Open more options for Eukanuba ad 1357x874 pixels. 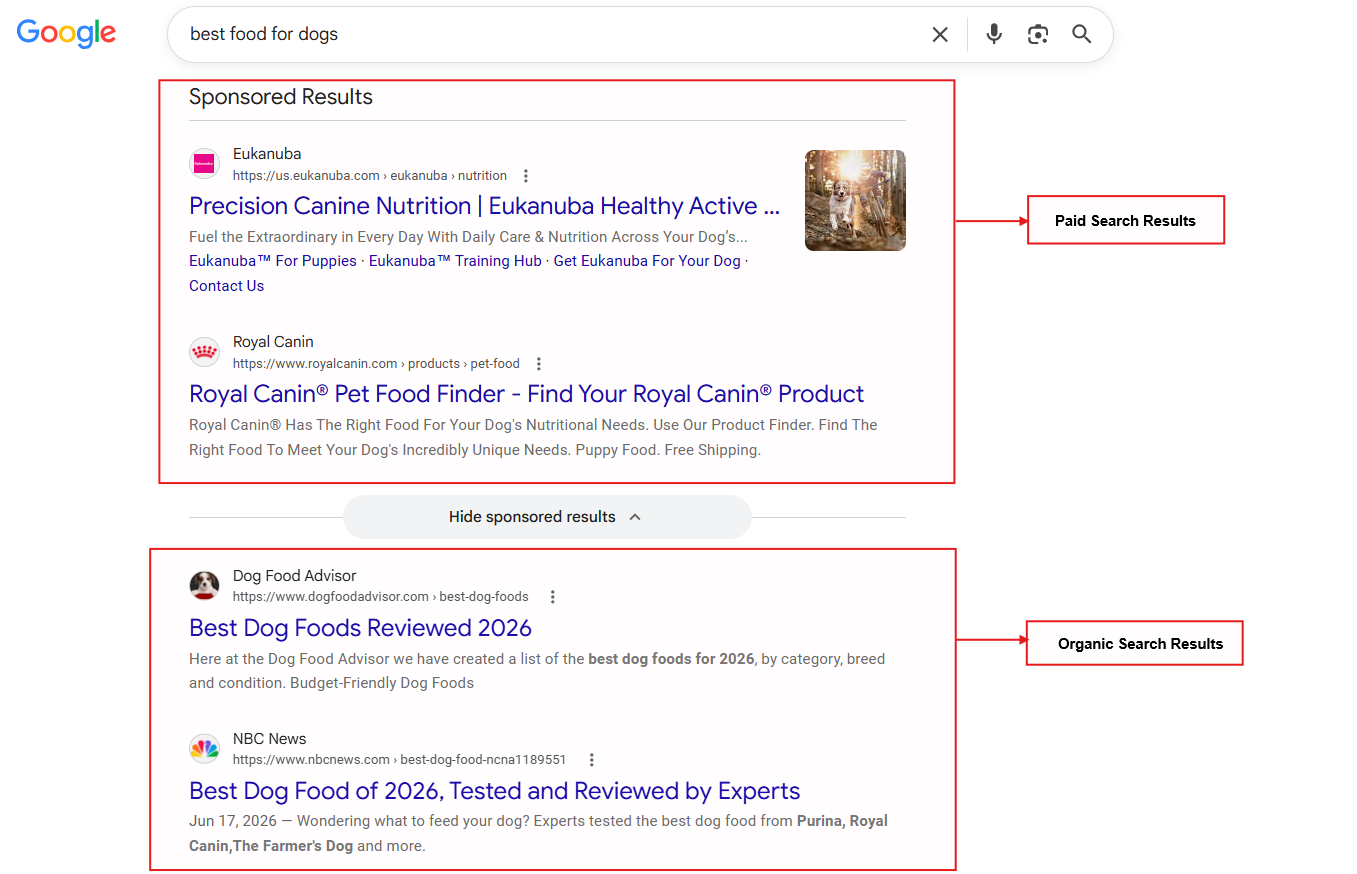coord(526,176)
